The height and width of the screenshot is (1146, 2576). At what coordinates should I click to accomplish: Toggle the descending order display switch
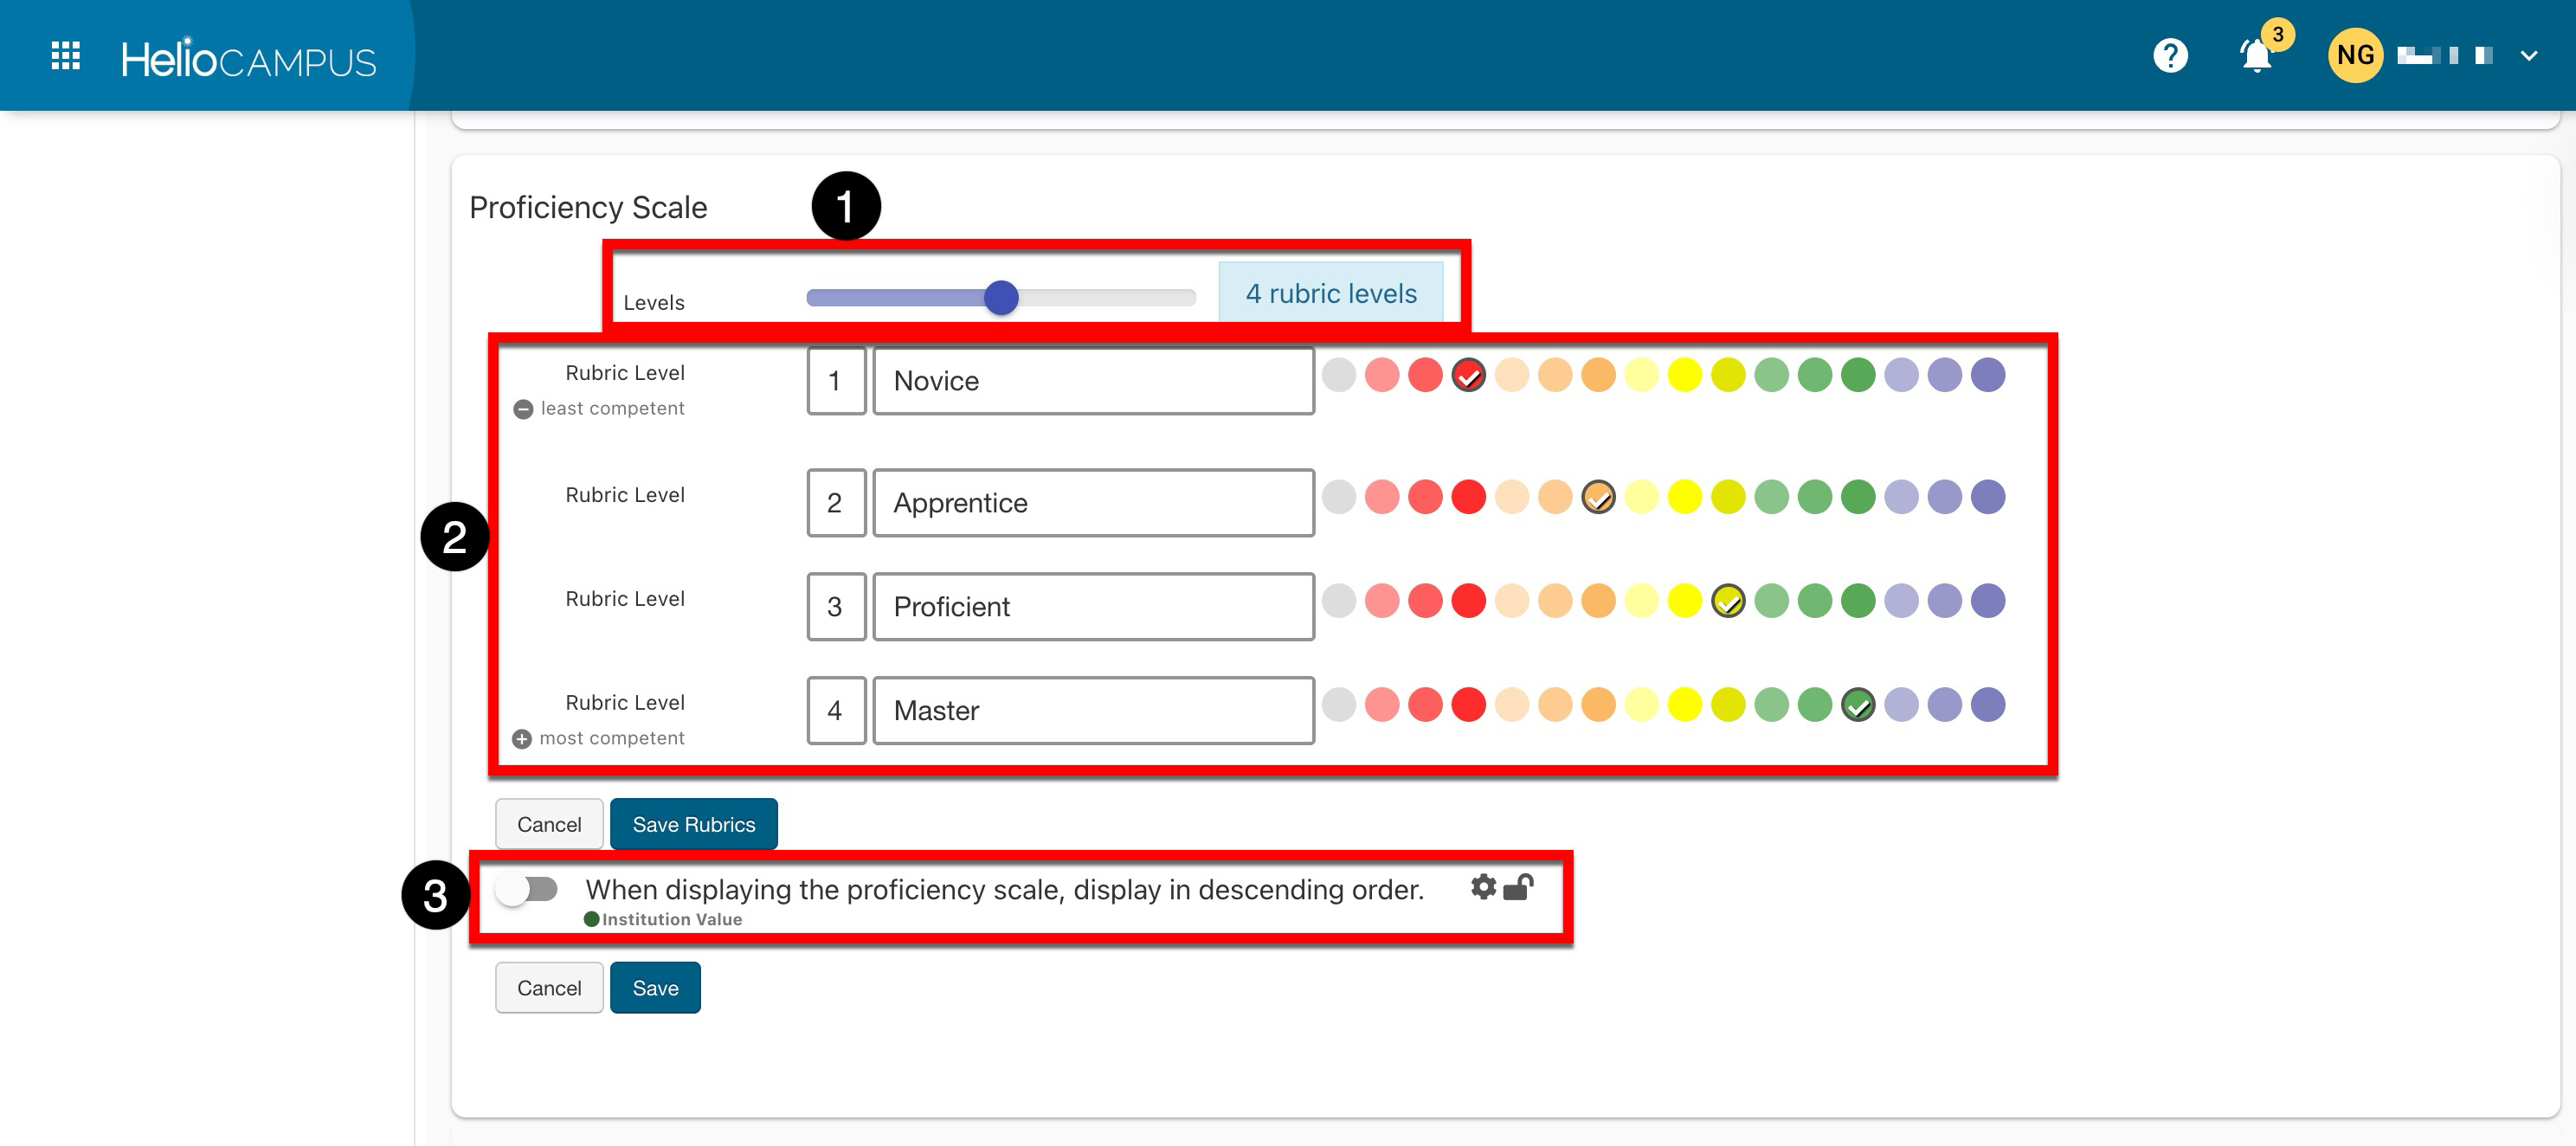pos(529,889)
